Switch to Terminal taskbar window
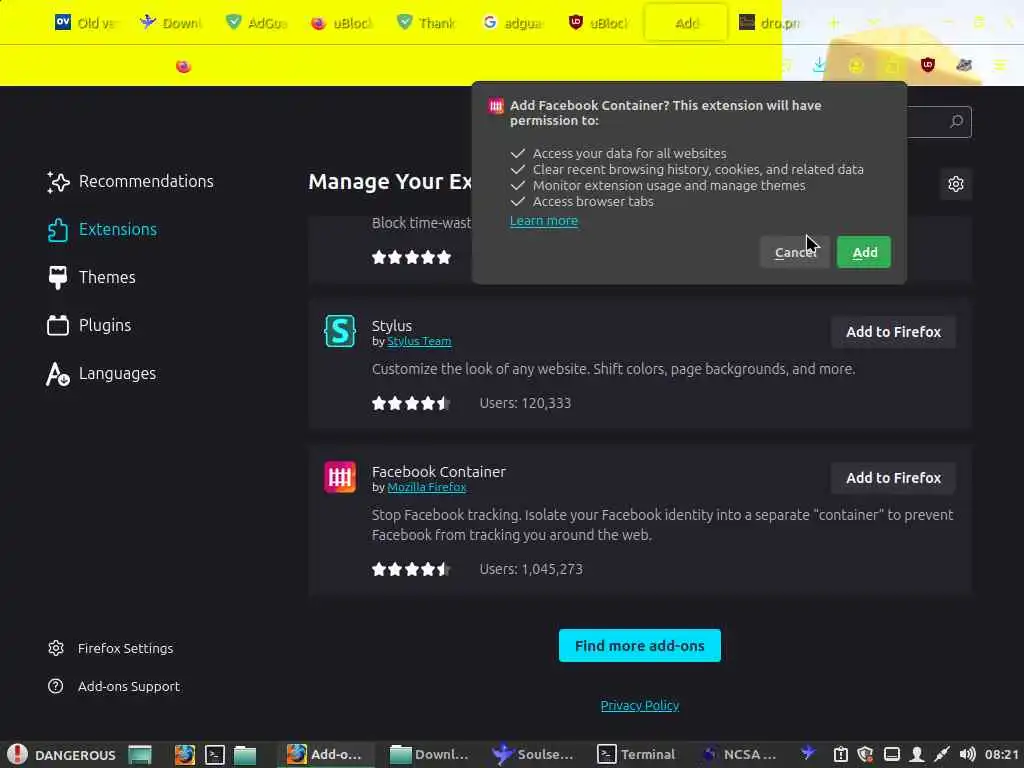1024x768 pixels. pos(636,754)
